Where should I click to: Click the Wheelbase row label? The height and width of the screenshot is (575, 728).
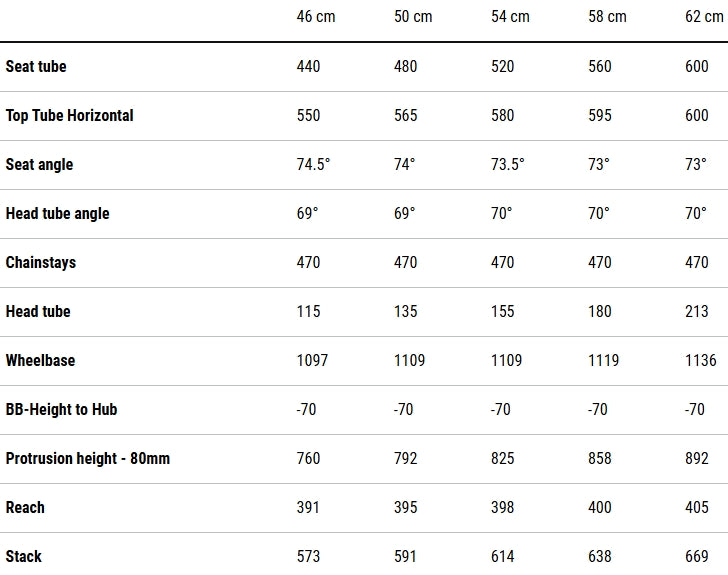(x=40, y=360)
